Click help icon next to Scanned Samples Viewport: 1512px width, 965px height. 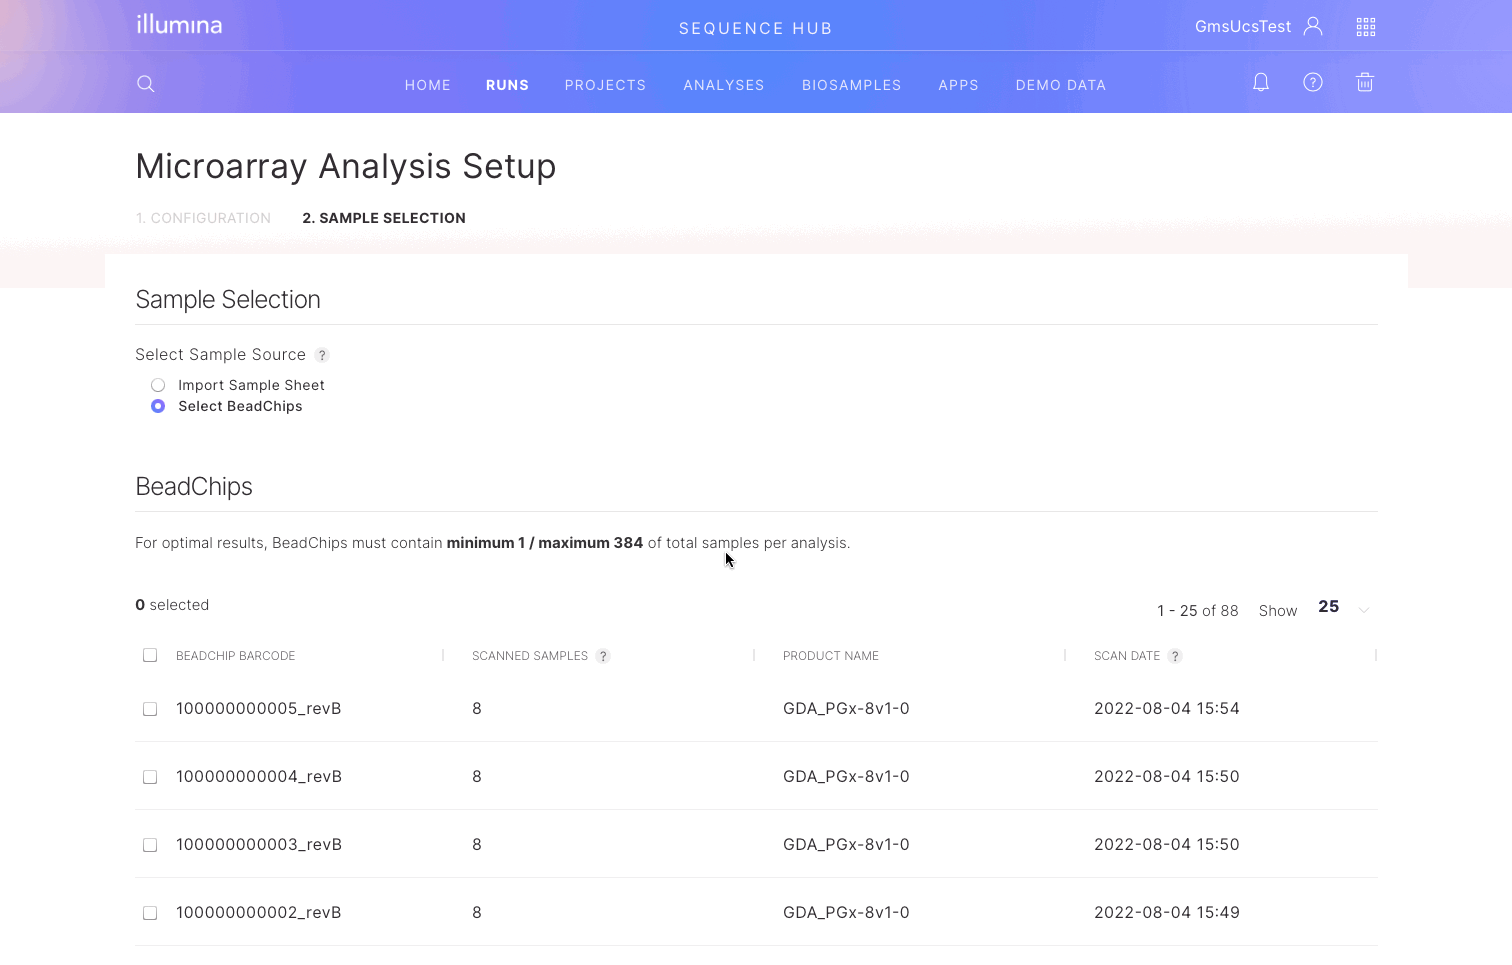[603, 657]
